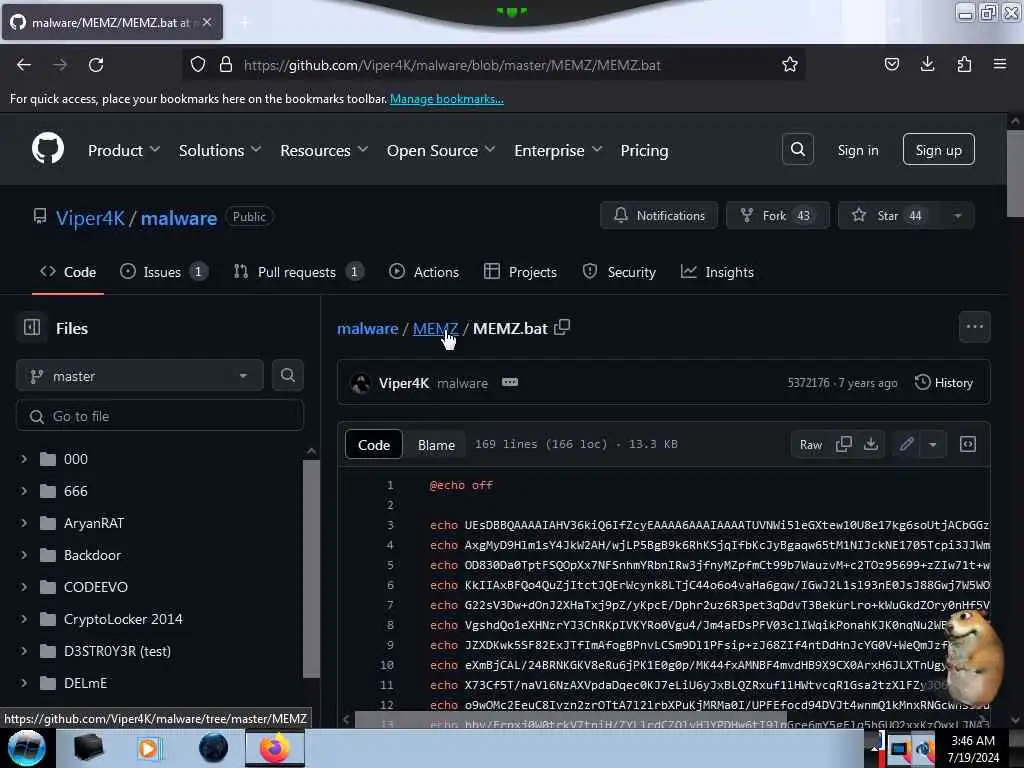Copy file path icon next to MEMZ.bat

(x=562, y=327)
